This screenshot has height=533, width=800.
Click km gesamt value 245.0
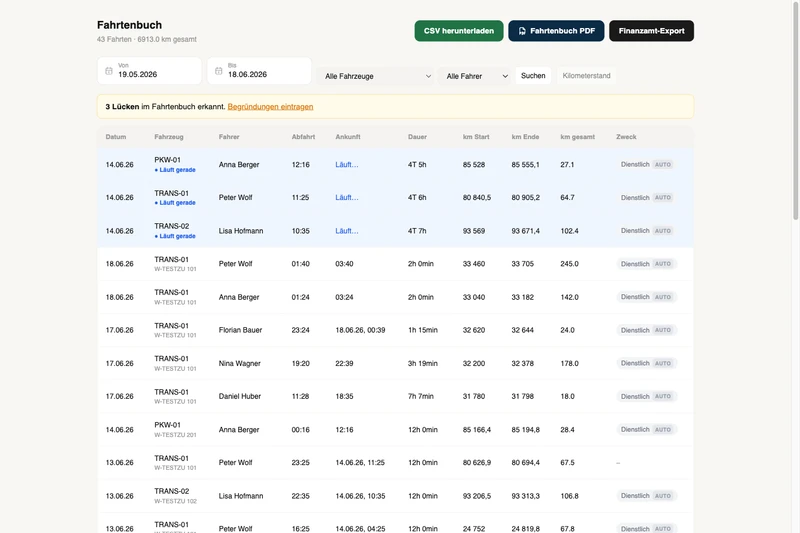point(569,264)
